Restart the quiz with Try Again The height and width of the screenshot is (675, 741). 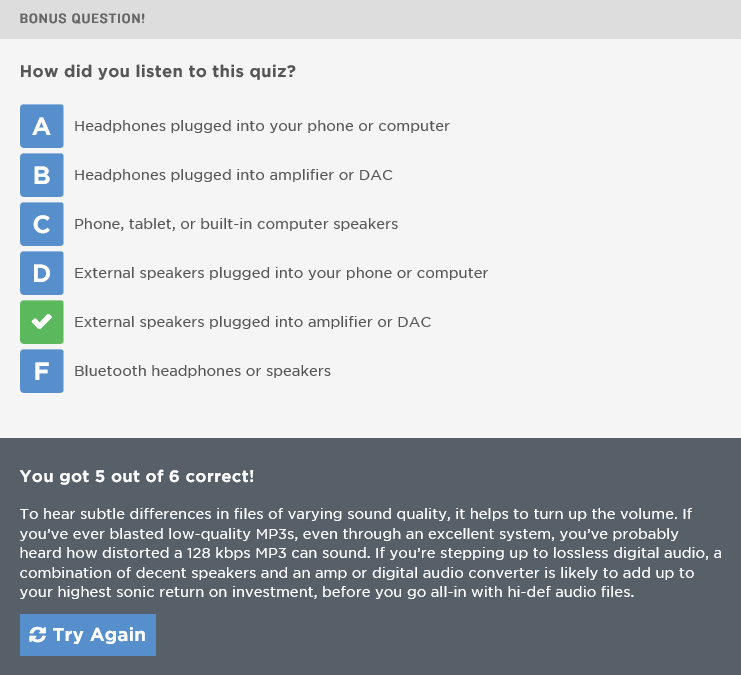coord(88,635)
